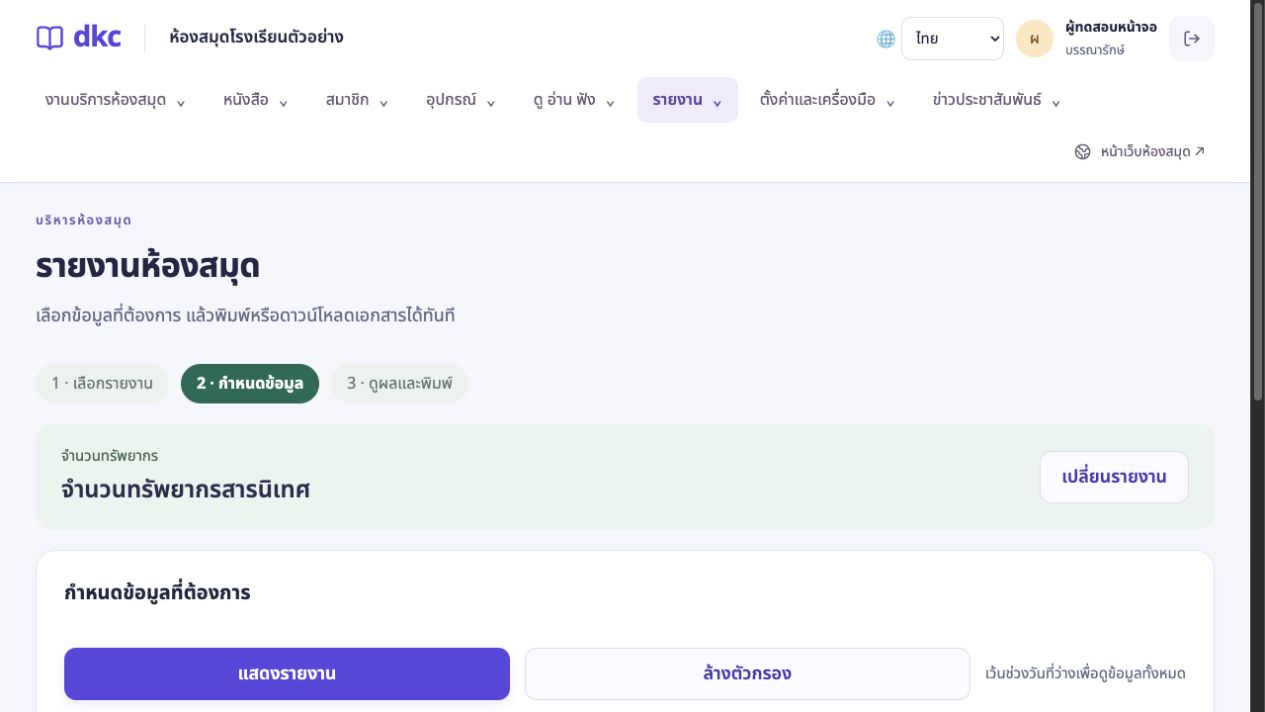
Task: Click the เว้นช่วงวันที่ว่างเพื่อดูข้อมูลทั้งหมด hint text
Action: [1085, 674]
